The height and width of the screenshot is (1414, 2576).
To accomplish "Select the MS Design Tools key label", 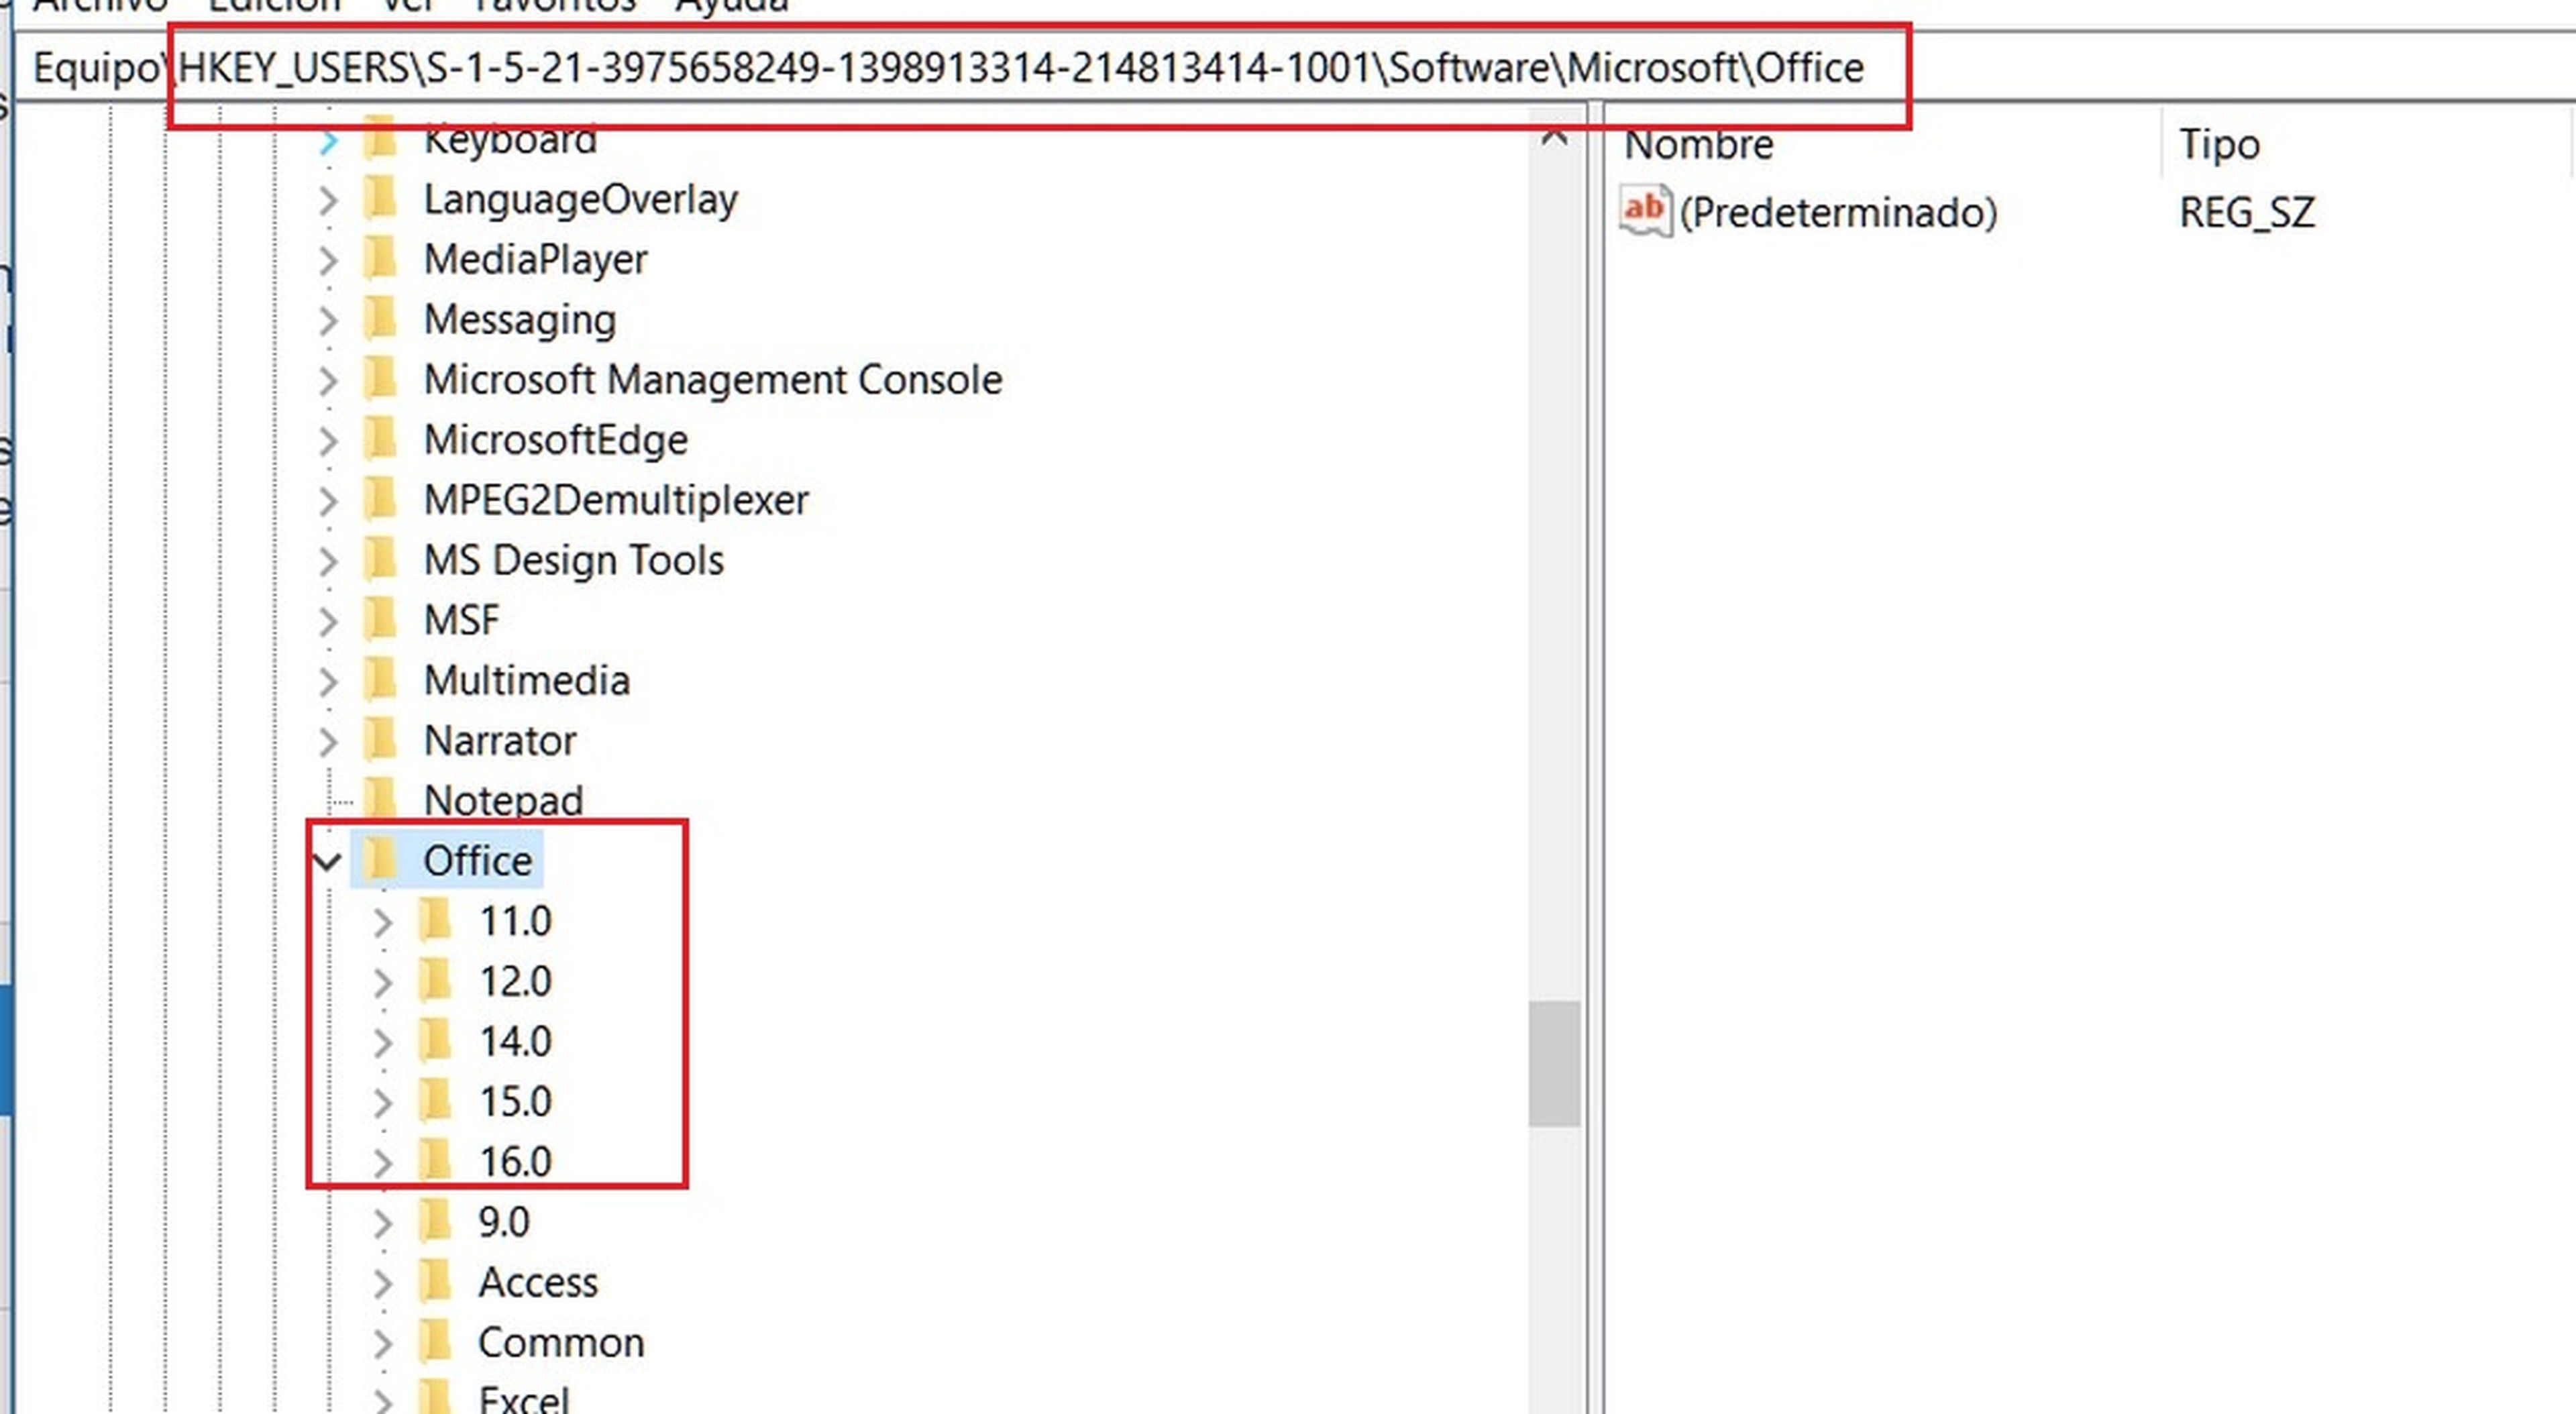I will [x=574, y=560].
